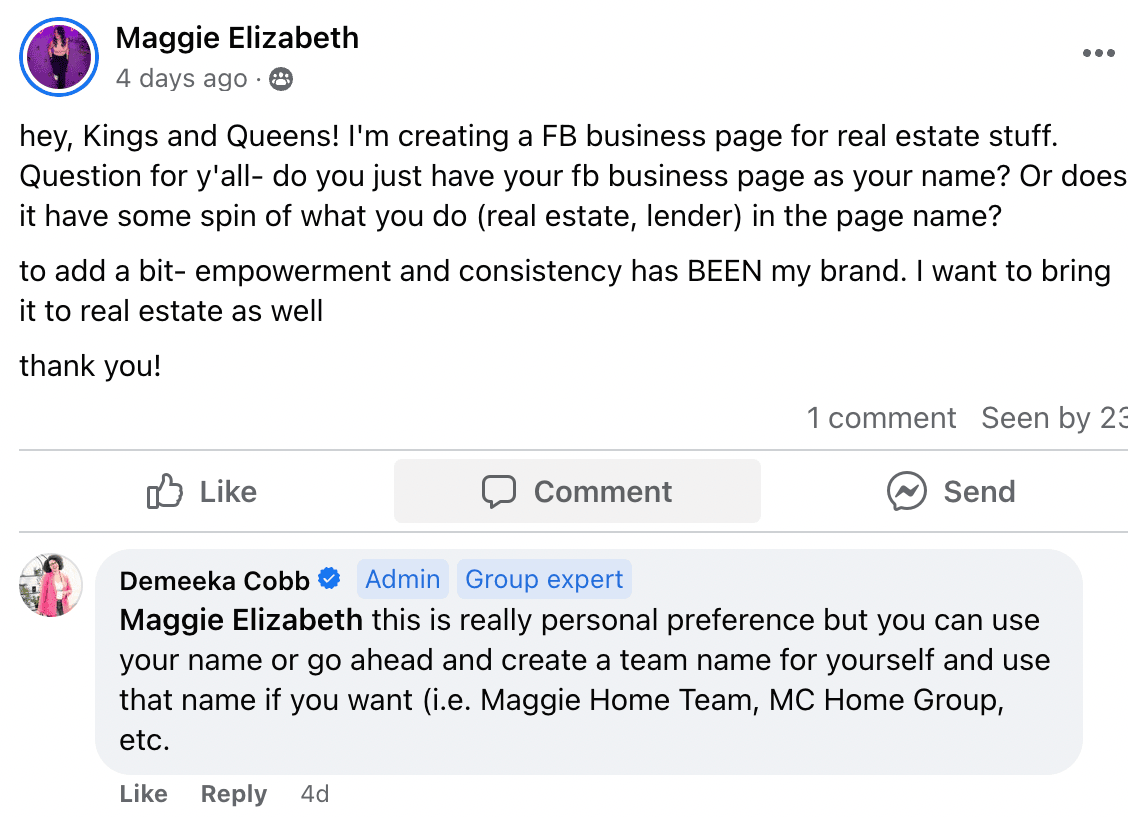The height and width of the screenshot is (818, 1128).
Task: Like Maggie Elizabeth's post with thumbs-up
Action: coord(201,492)
